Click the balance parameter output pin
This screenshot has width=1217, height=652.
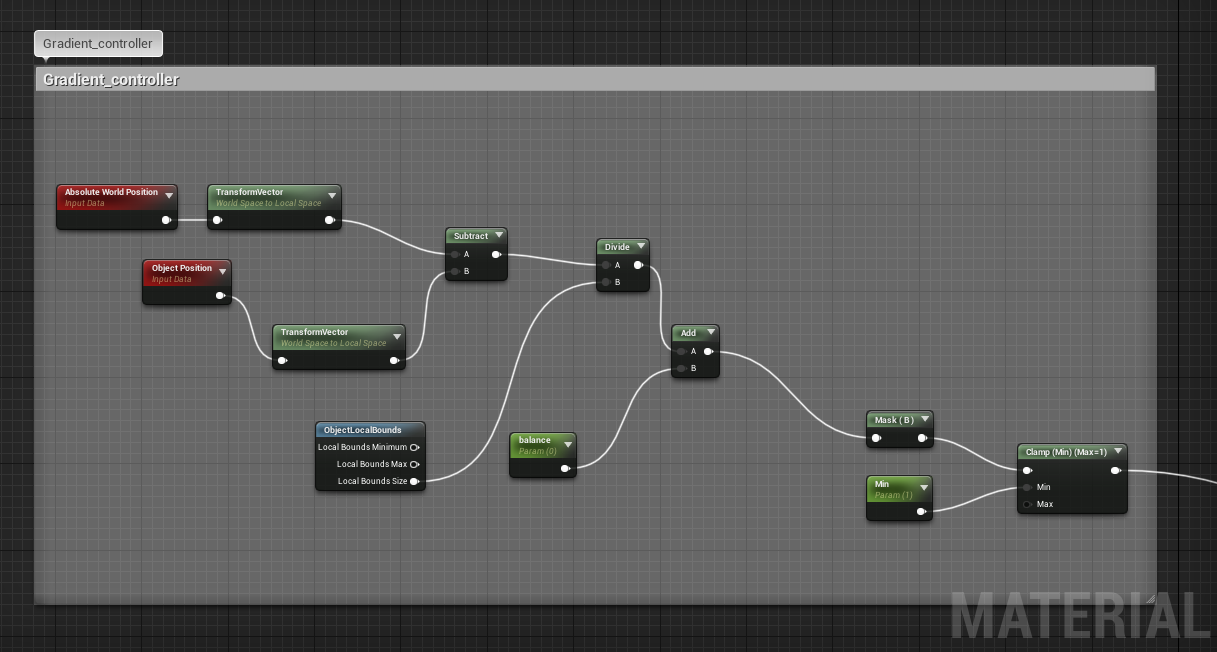[x=565, y=468]
